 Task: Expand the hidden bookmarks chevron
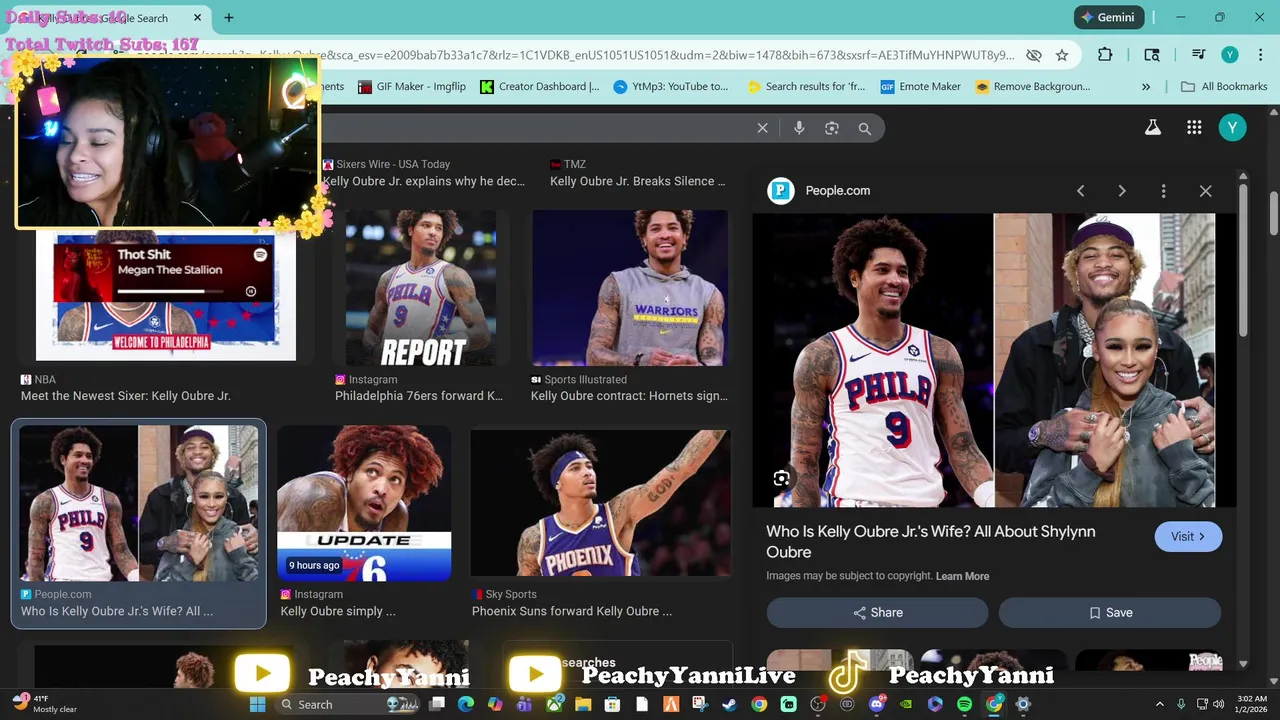coord(1146,87)
